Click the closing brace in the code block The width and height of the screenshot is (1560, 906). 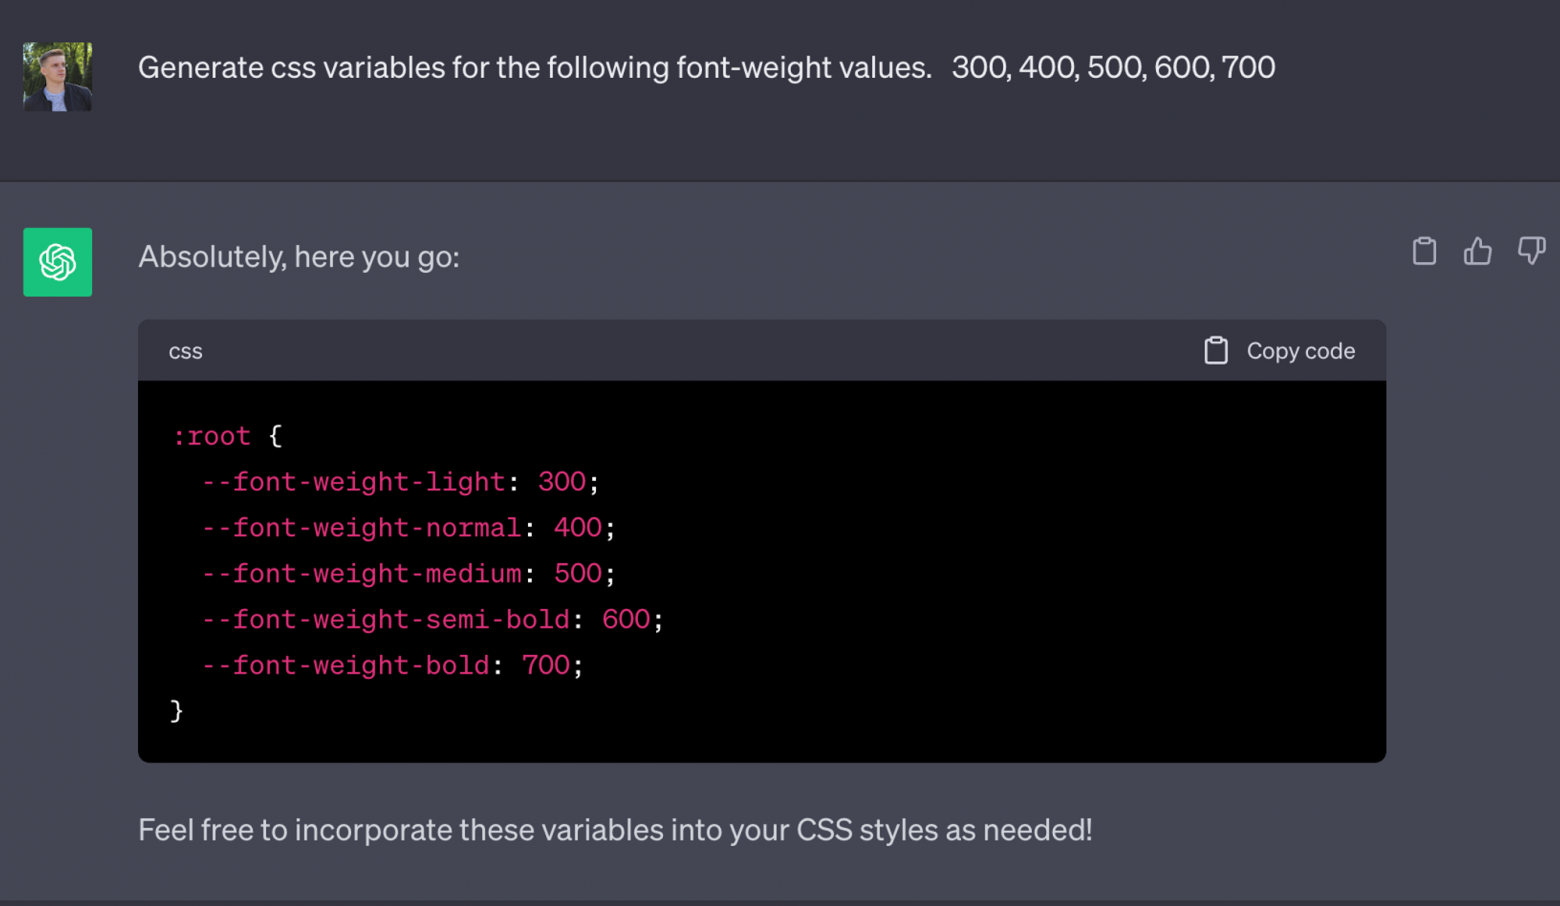pyautogui.click(x=177, y=711)
